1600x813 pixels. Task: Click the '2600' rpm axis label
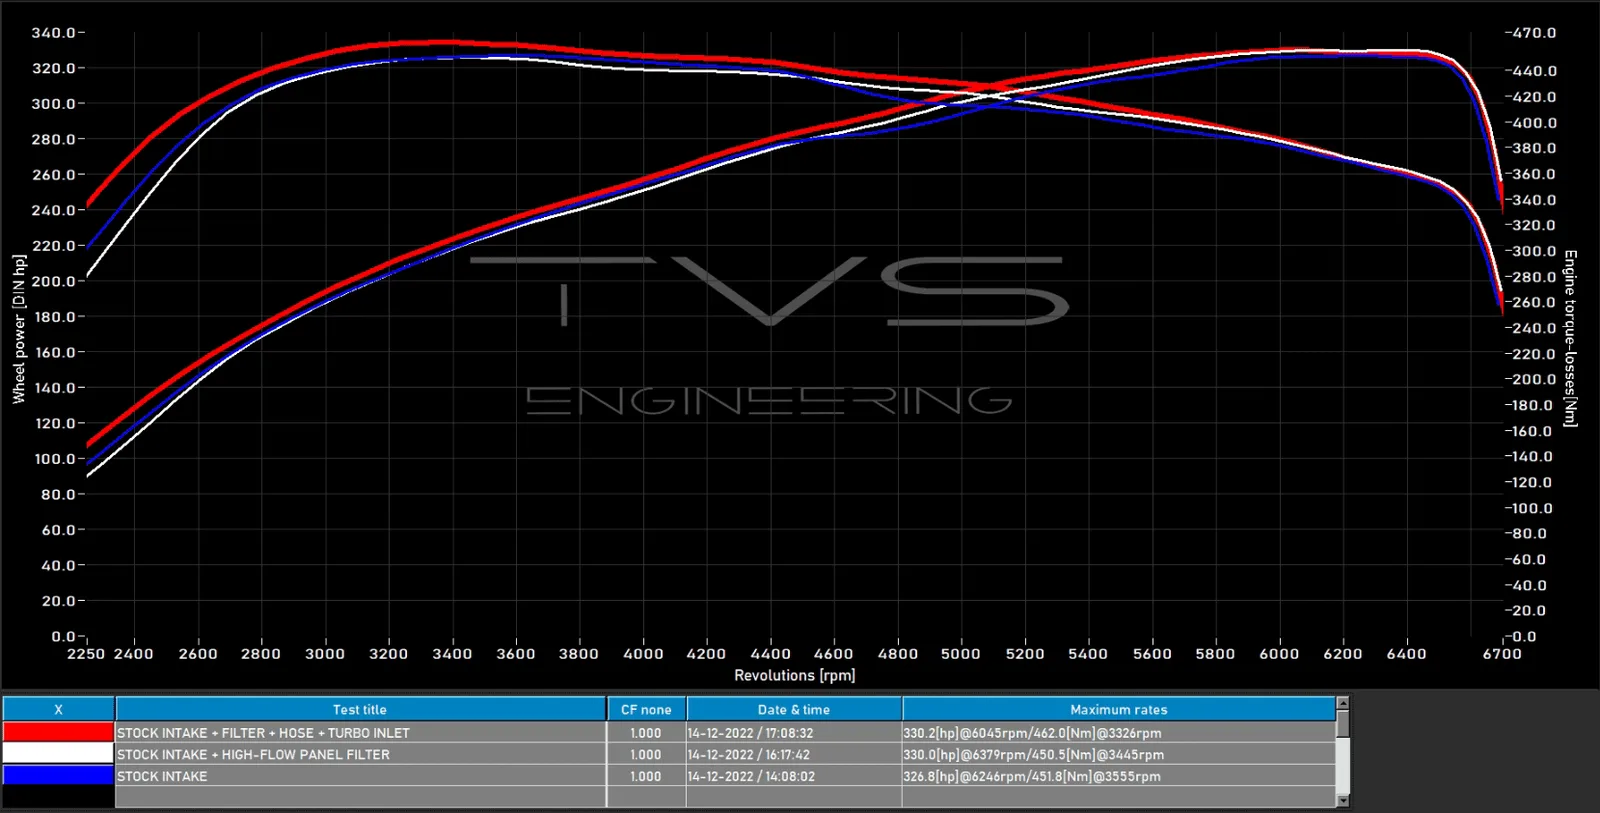[x=198, y=654]
